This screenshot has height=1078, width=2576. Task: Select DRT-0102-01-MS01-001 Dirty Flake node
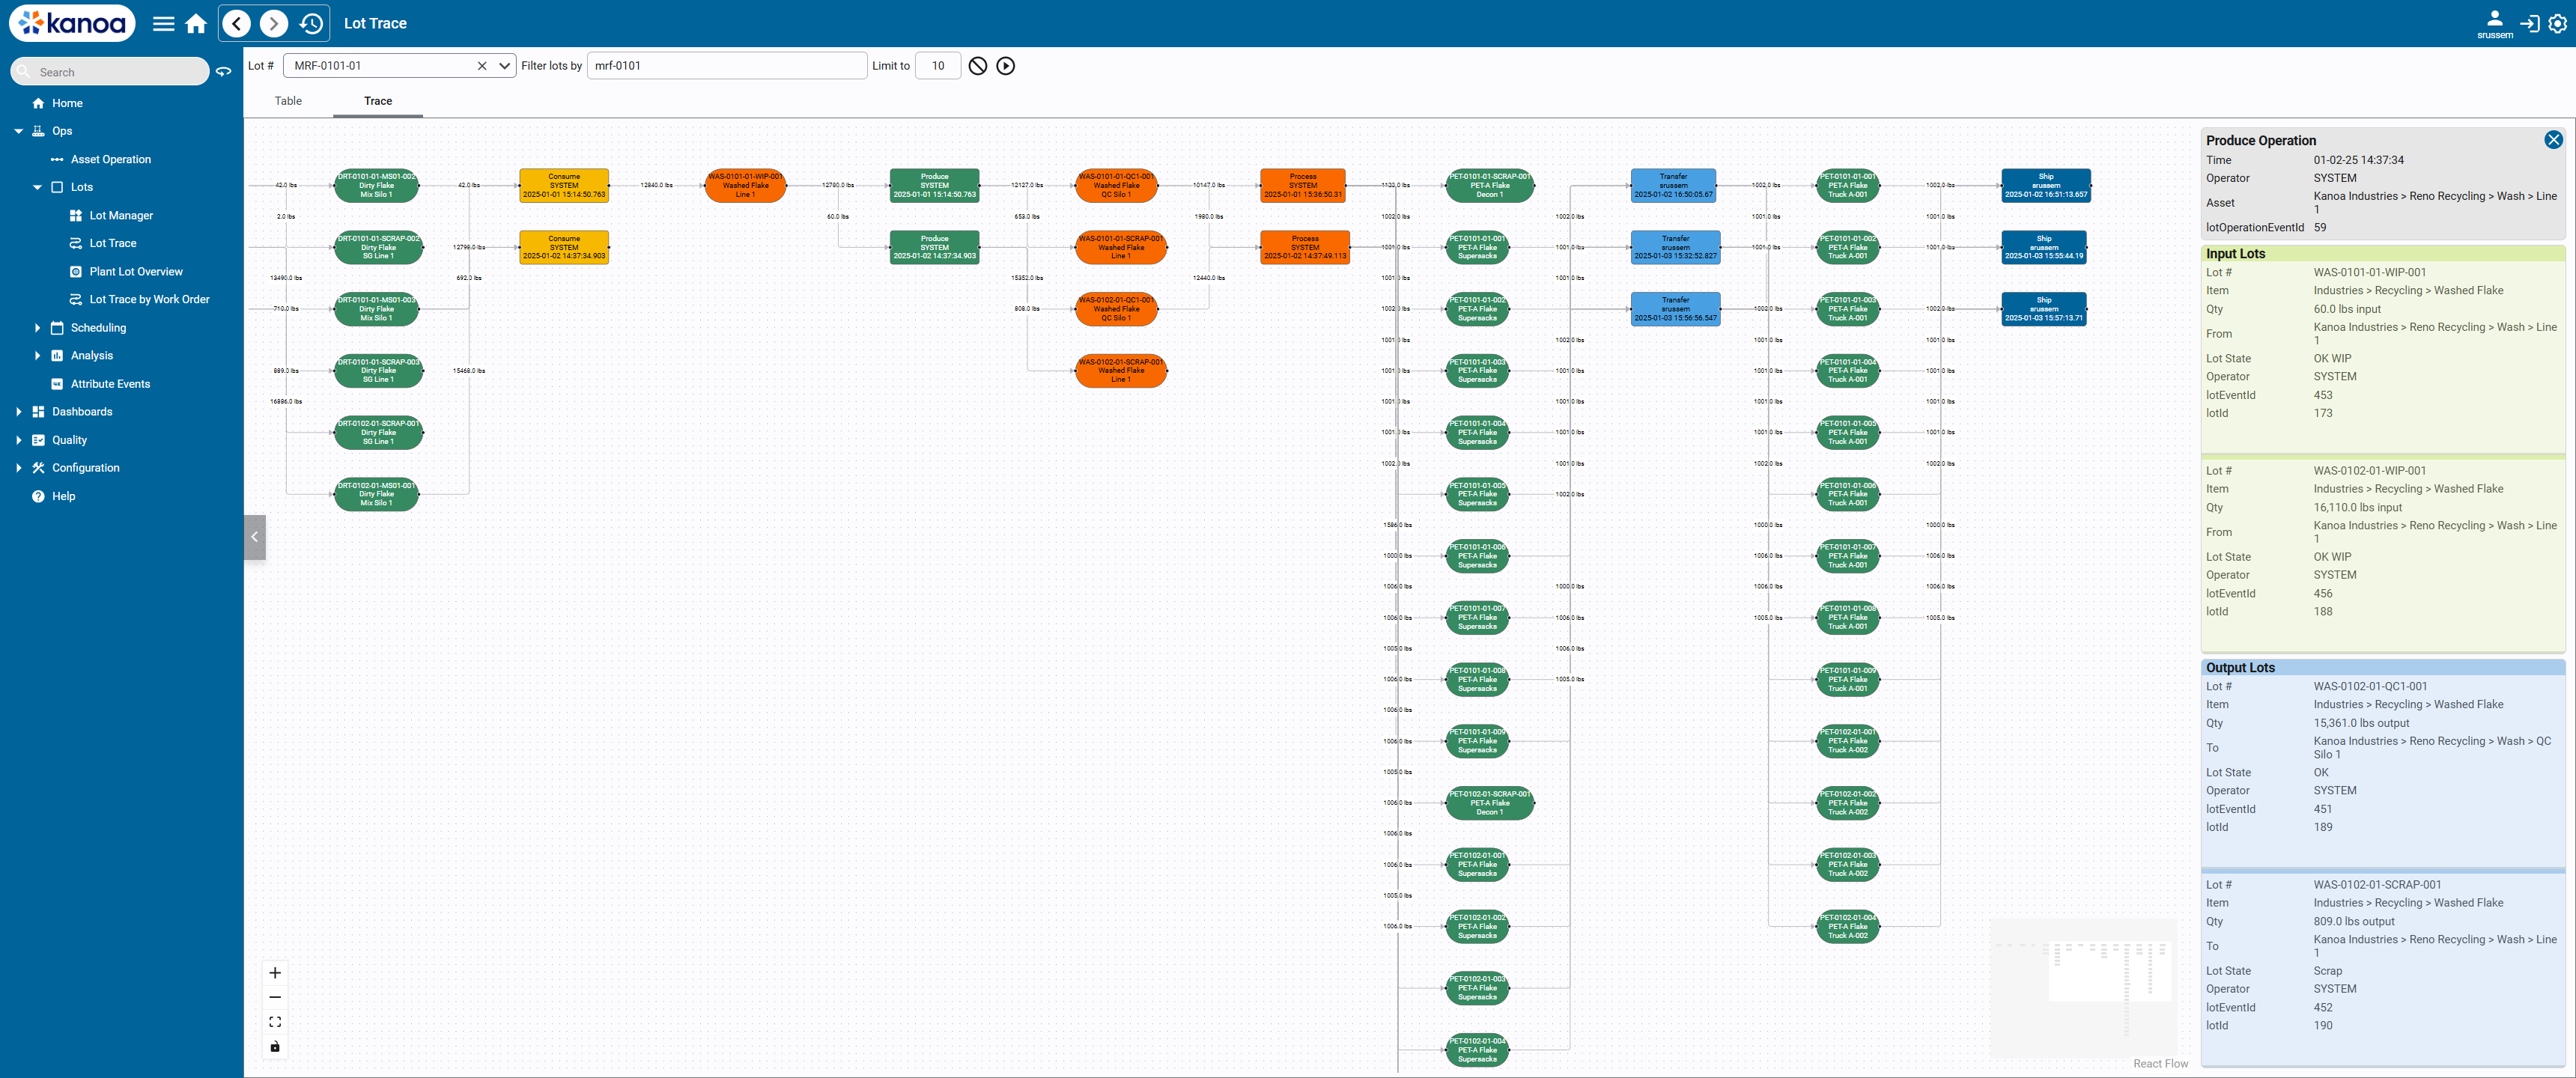point(376,494)
